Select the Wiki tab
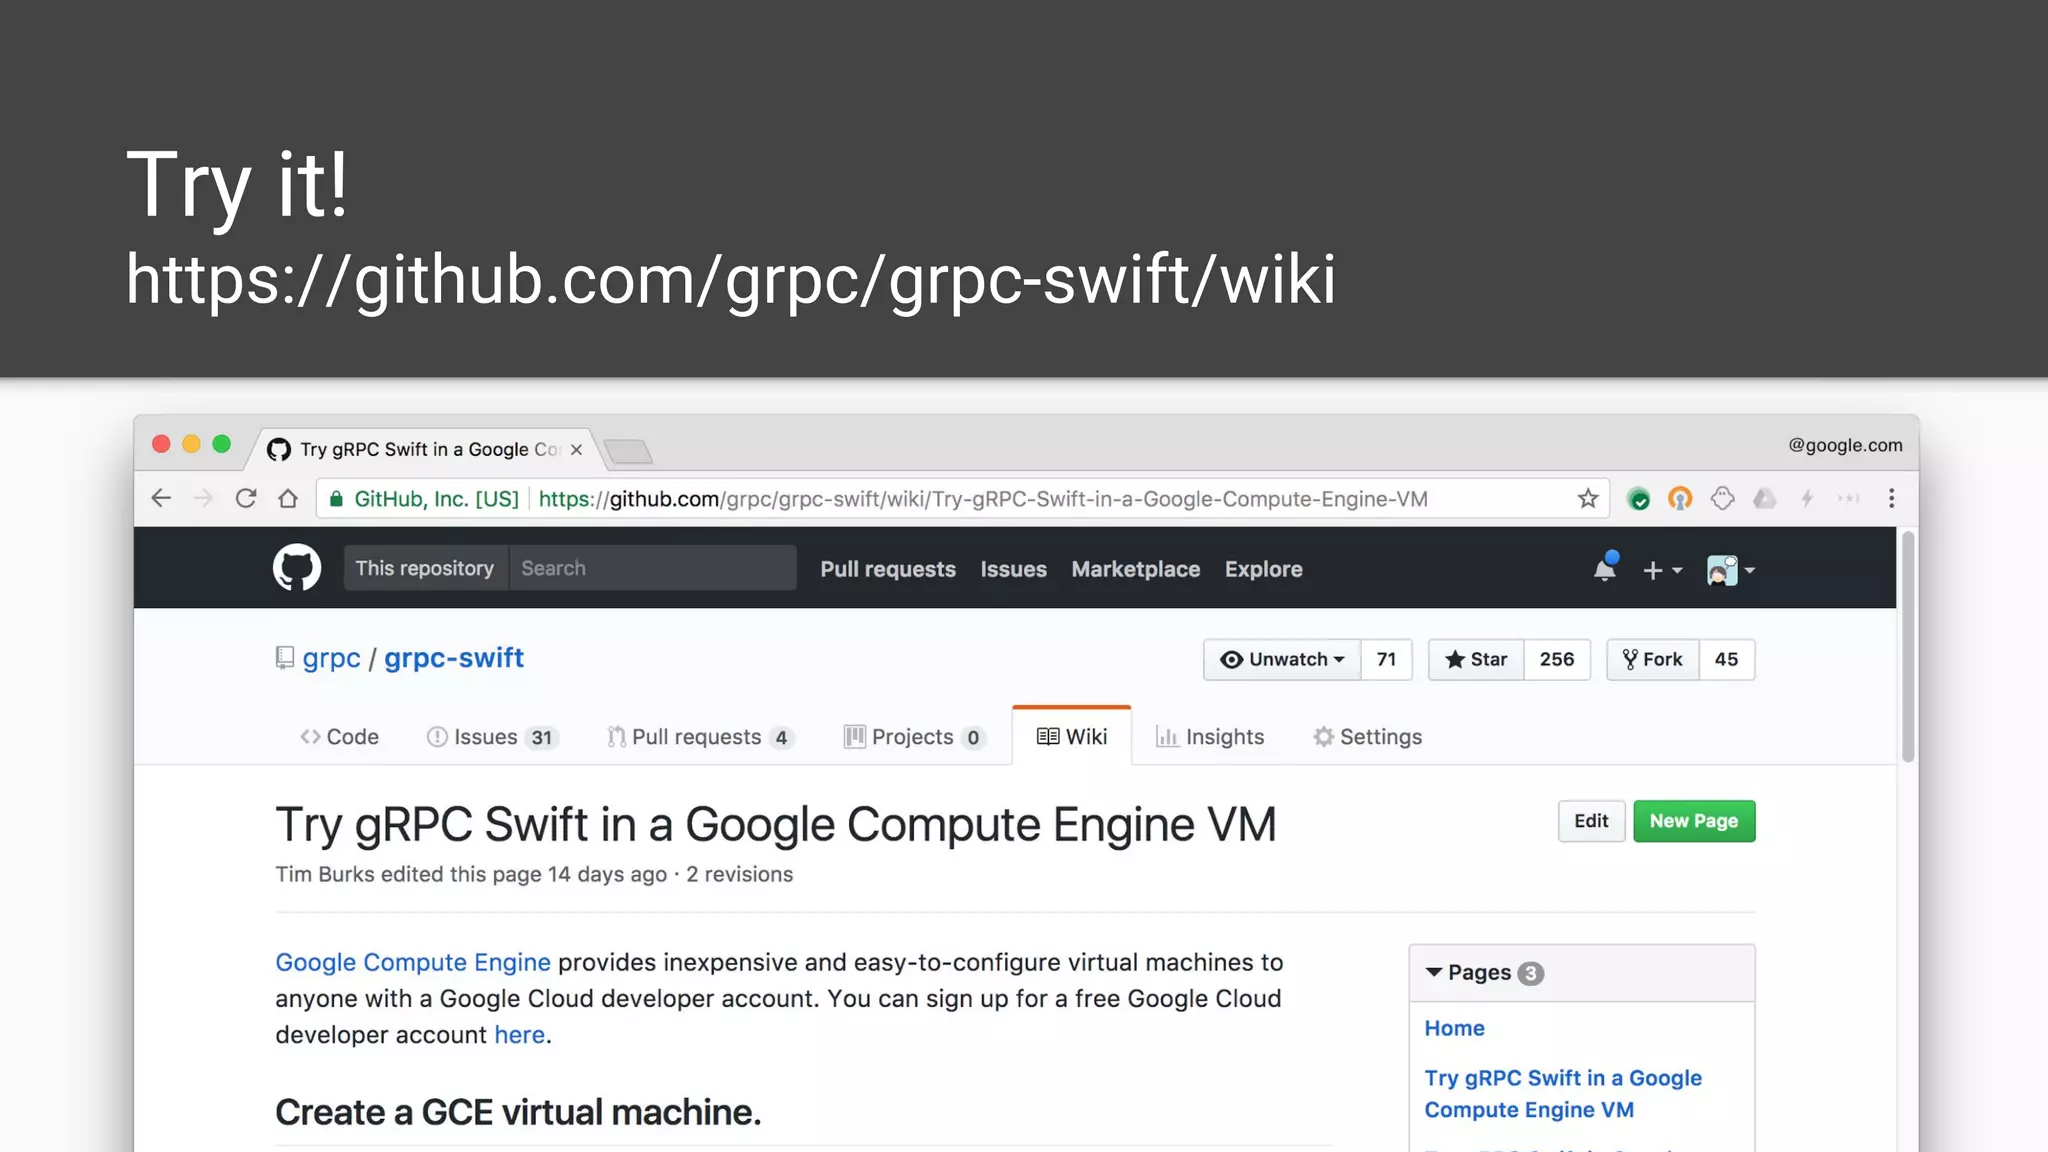This screenshot has height=1152, width=2048. point(1072,737)
